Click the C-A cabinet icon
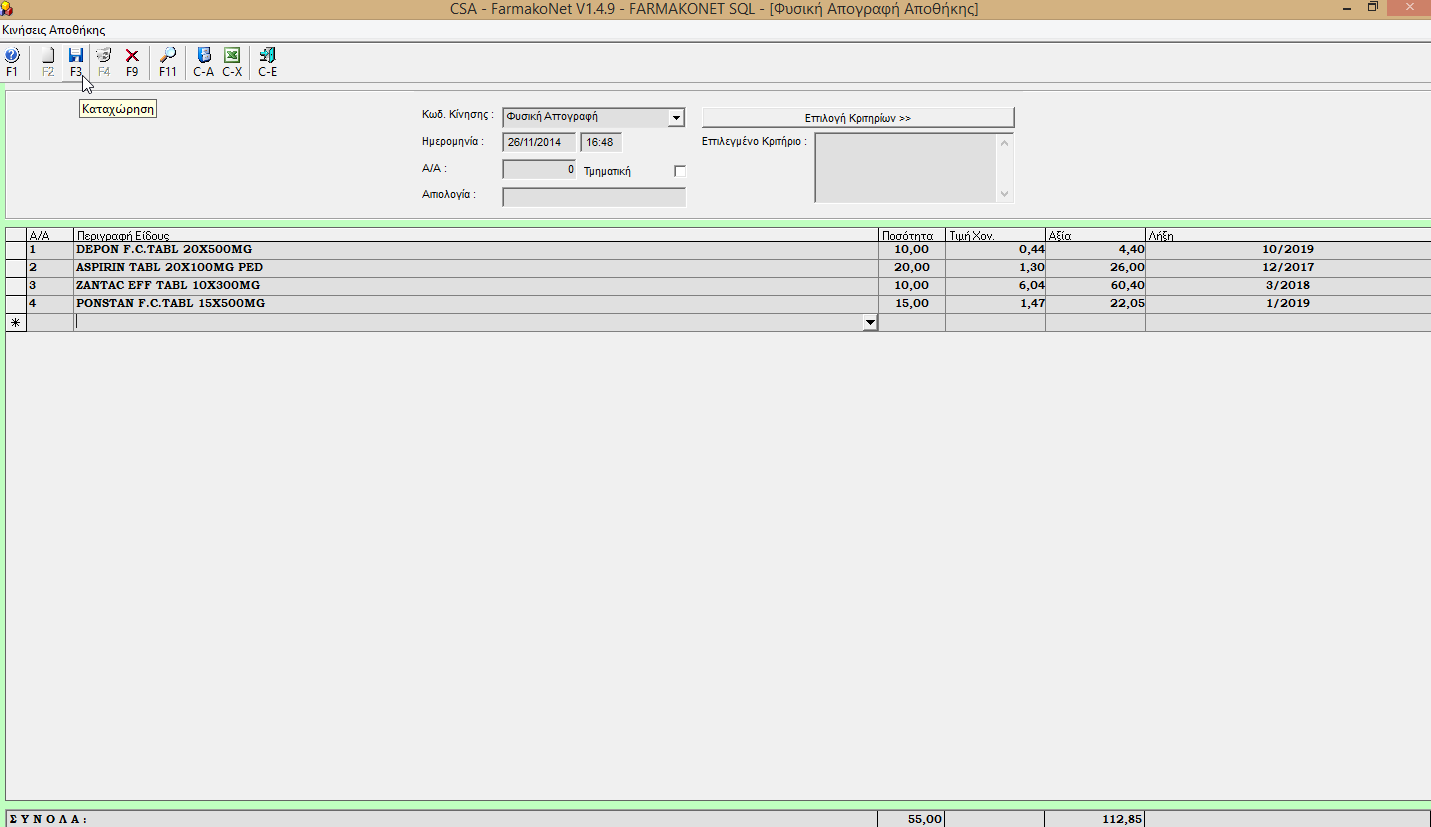The height and width of the screenshot is (827, 1431). pos(204,62)
